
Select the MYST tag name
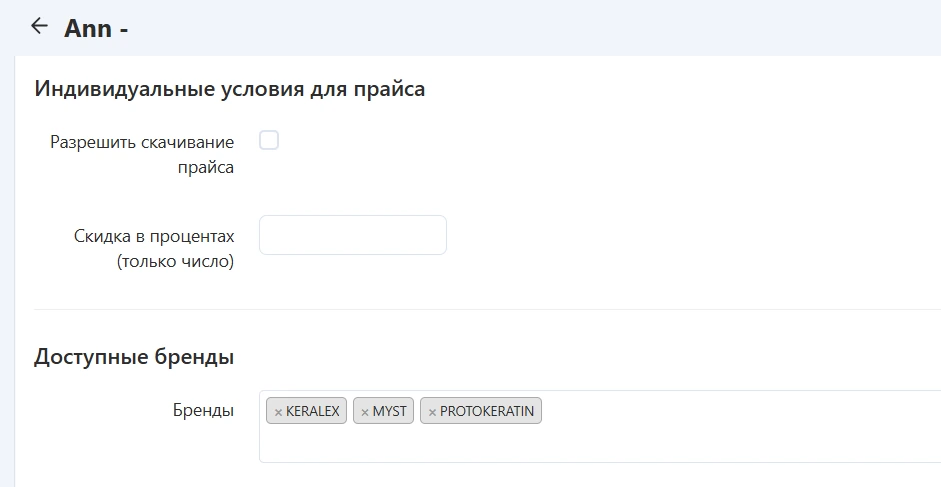click(x=389, y=411)
